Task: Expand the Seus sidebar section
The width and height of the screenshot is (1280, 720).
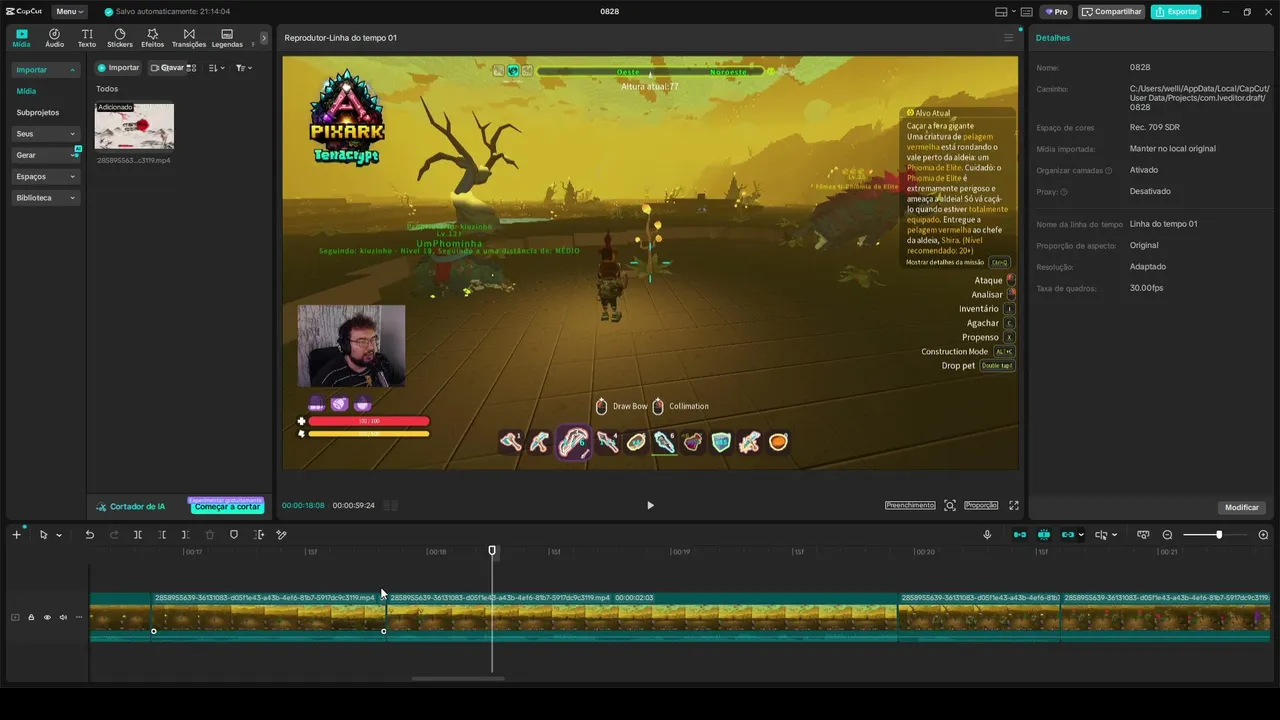Action: point(46,134)
